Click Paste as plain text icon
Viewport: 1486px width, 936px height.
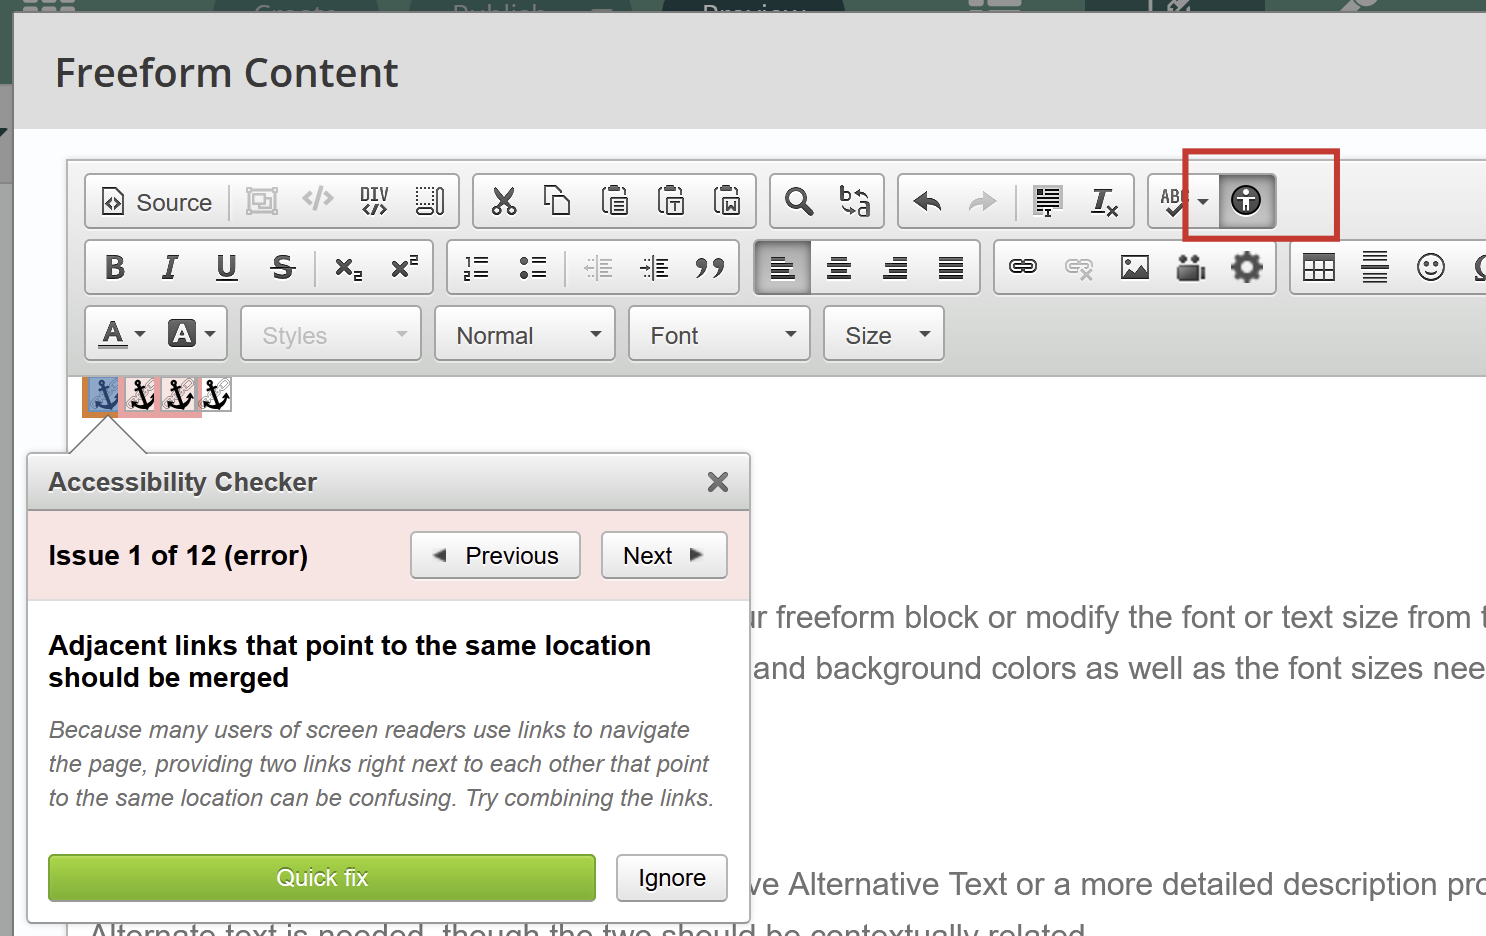[x=670, y=201]
